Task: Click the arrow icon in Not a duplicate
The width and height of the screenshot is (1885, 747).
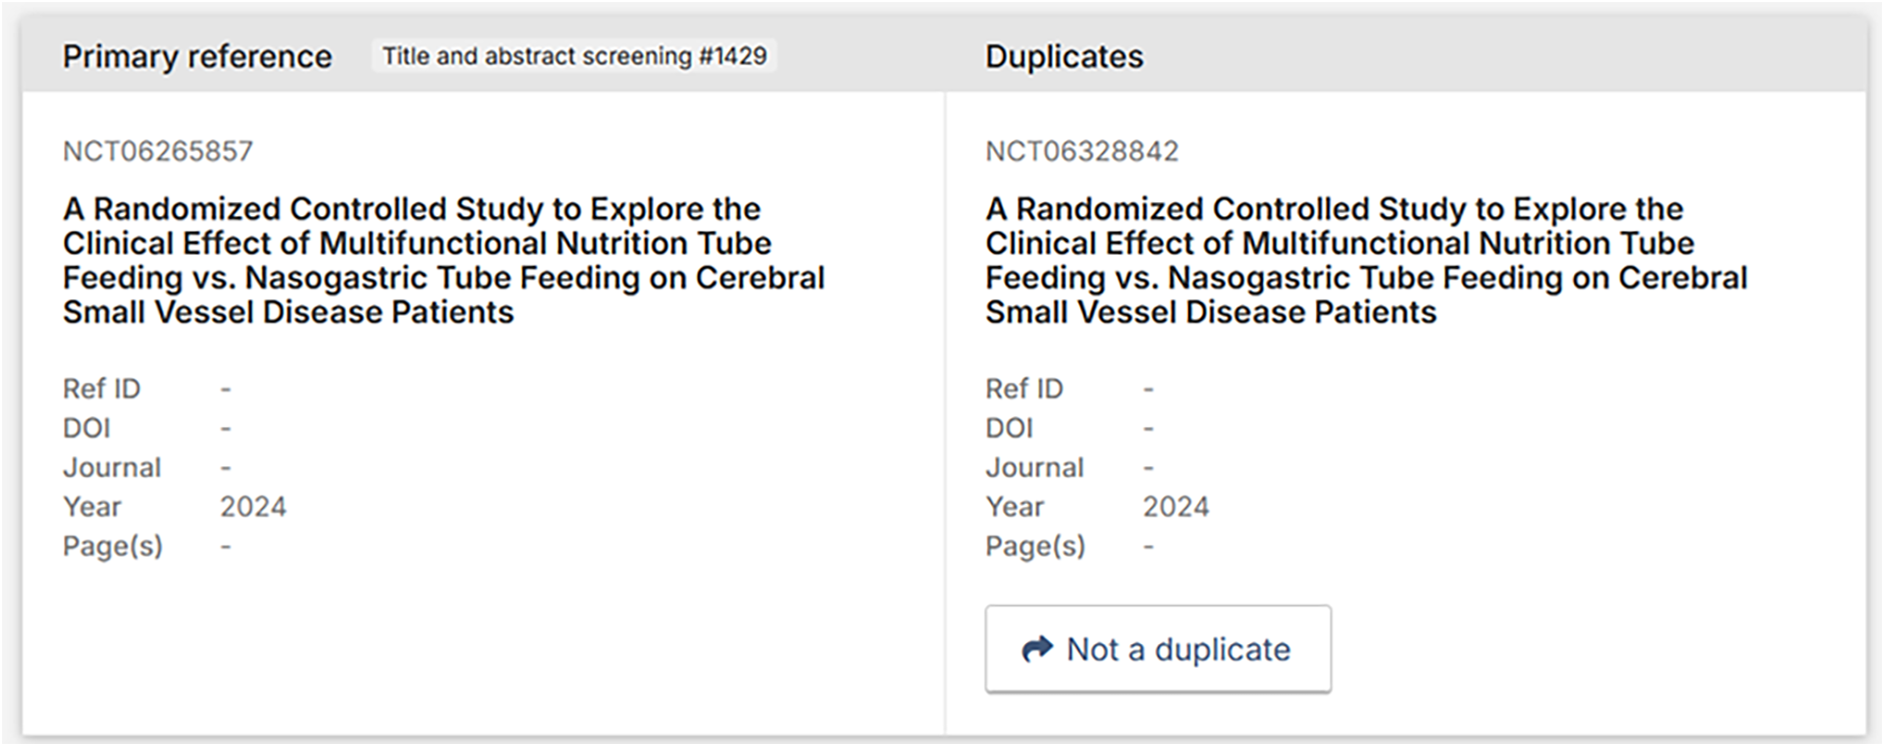Action: (x=1037, y=649)
